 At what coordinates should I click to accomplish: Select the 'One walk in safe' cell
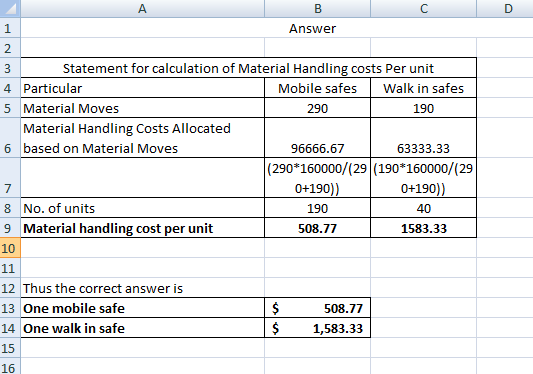point(142,328)
